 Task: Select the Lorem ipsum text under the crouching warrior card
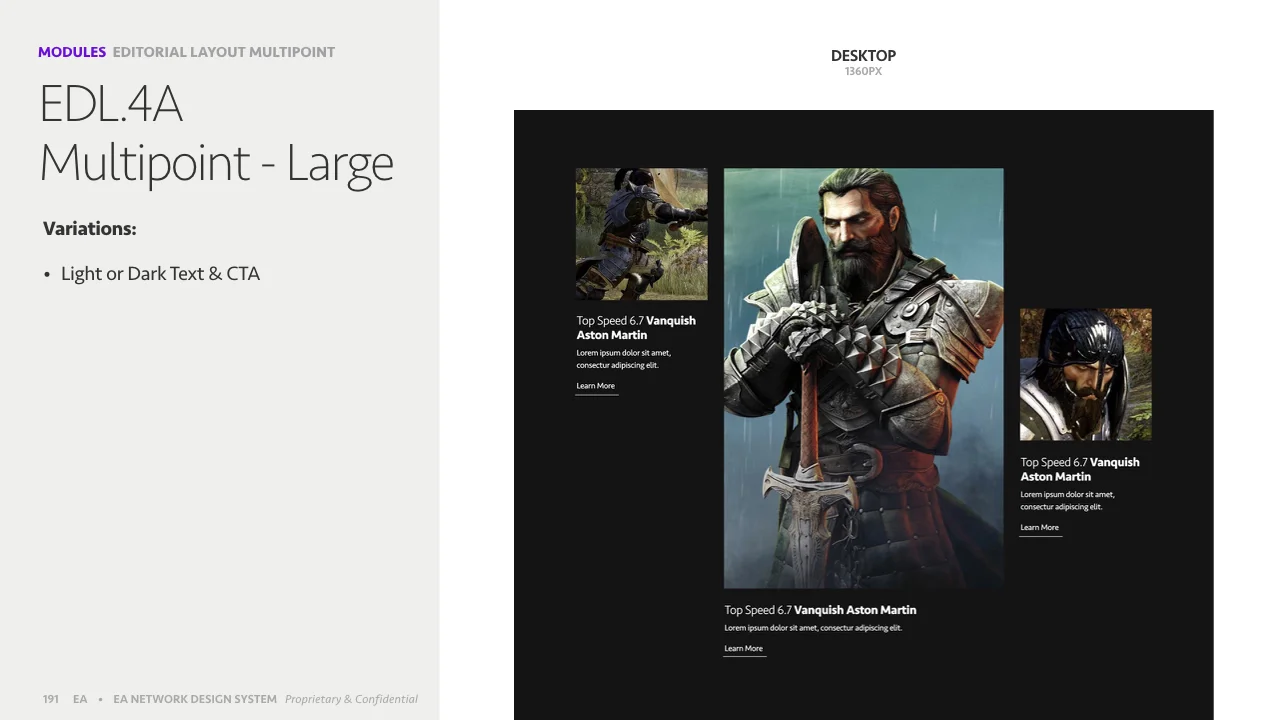(624, 359)
